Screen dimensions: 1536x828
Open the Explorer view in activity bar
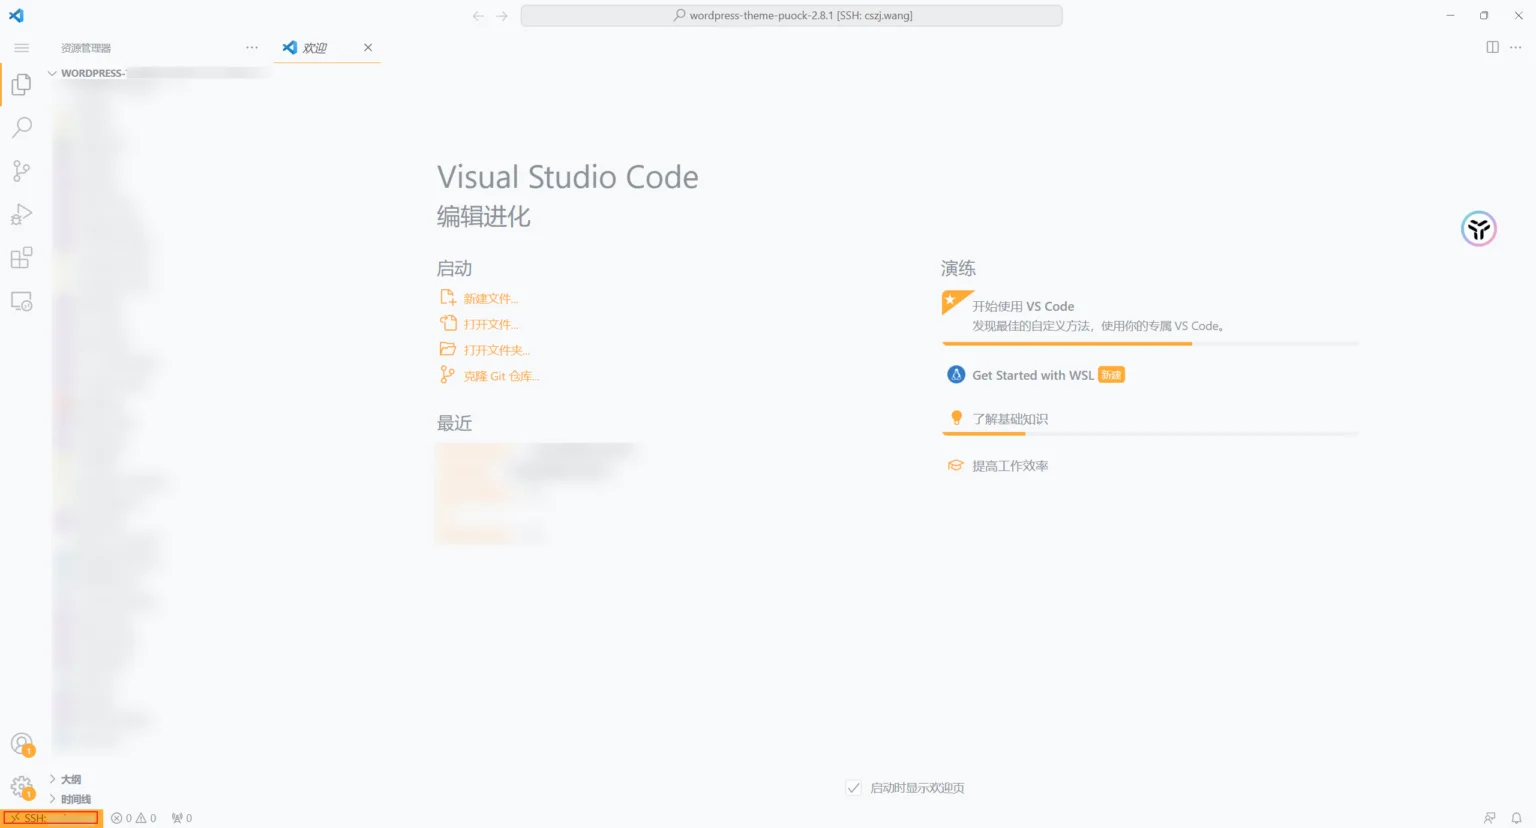(x=21, y=85)
